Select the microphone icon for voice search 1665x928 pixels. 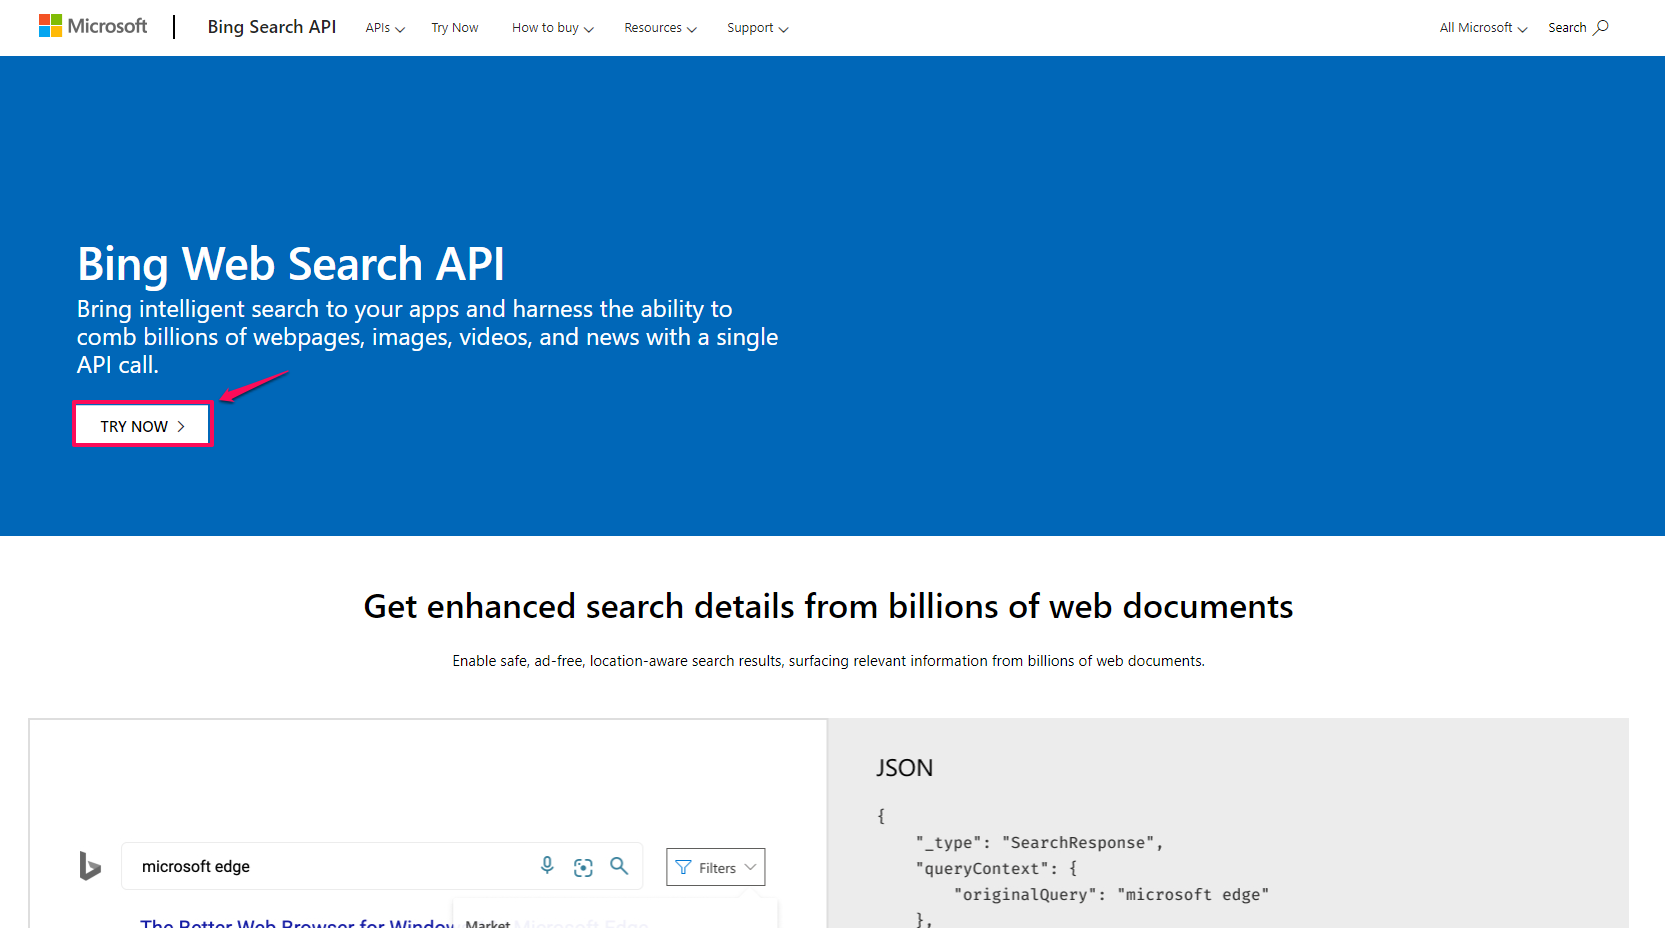click(547, 866)
